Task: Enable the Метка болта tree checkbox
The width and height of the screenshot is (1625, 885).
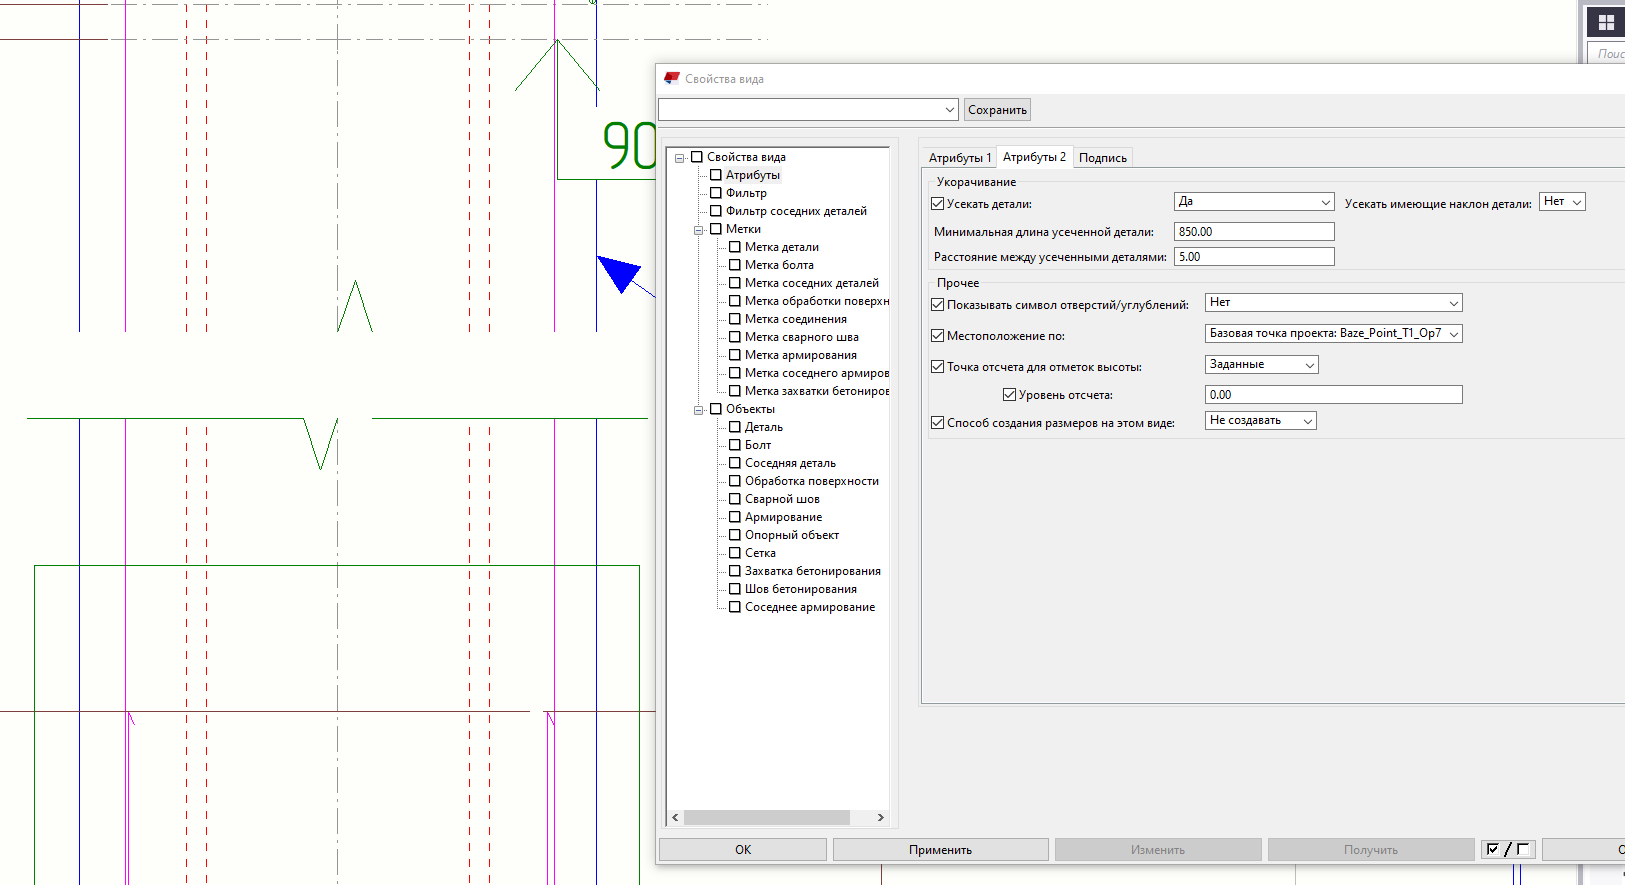Action: pyautogui.click(x=735, y=265)
